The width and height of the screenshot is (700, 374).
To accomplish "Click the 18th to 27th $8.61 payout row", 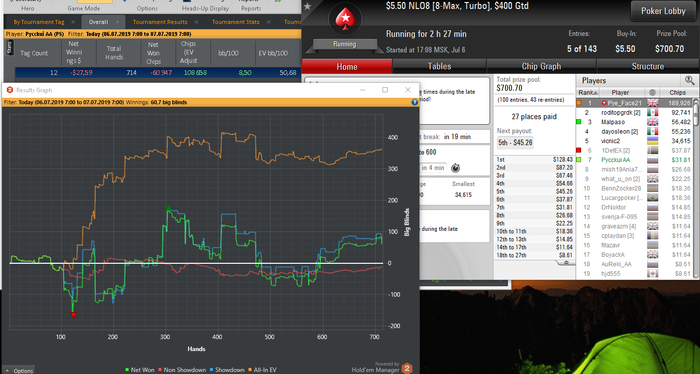I will click(534, 255).
